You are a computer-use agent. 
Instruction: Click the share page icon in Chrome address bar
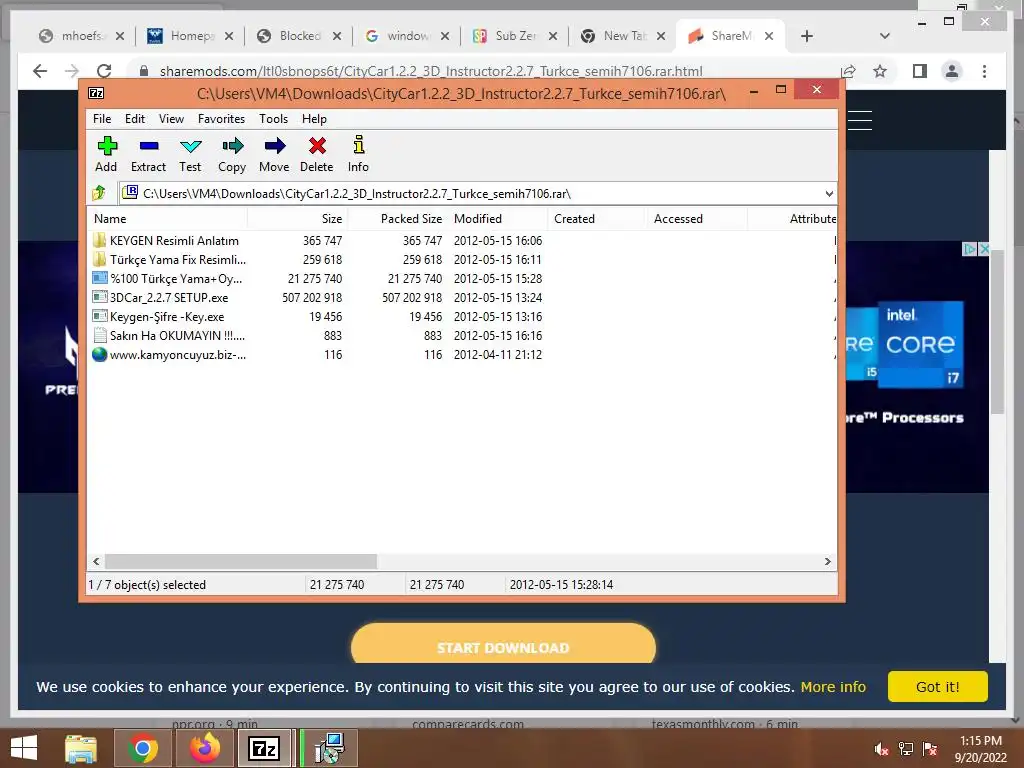click(x=848, y=71)
